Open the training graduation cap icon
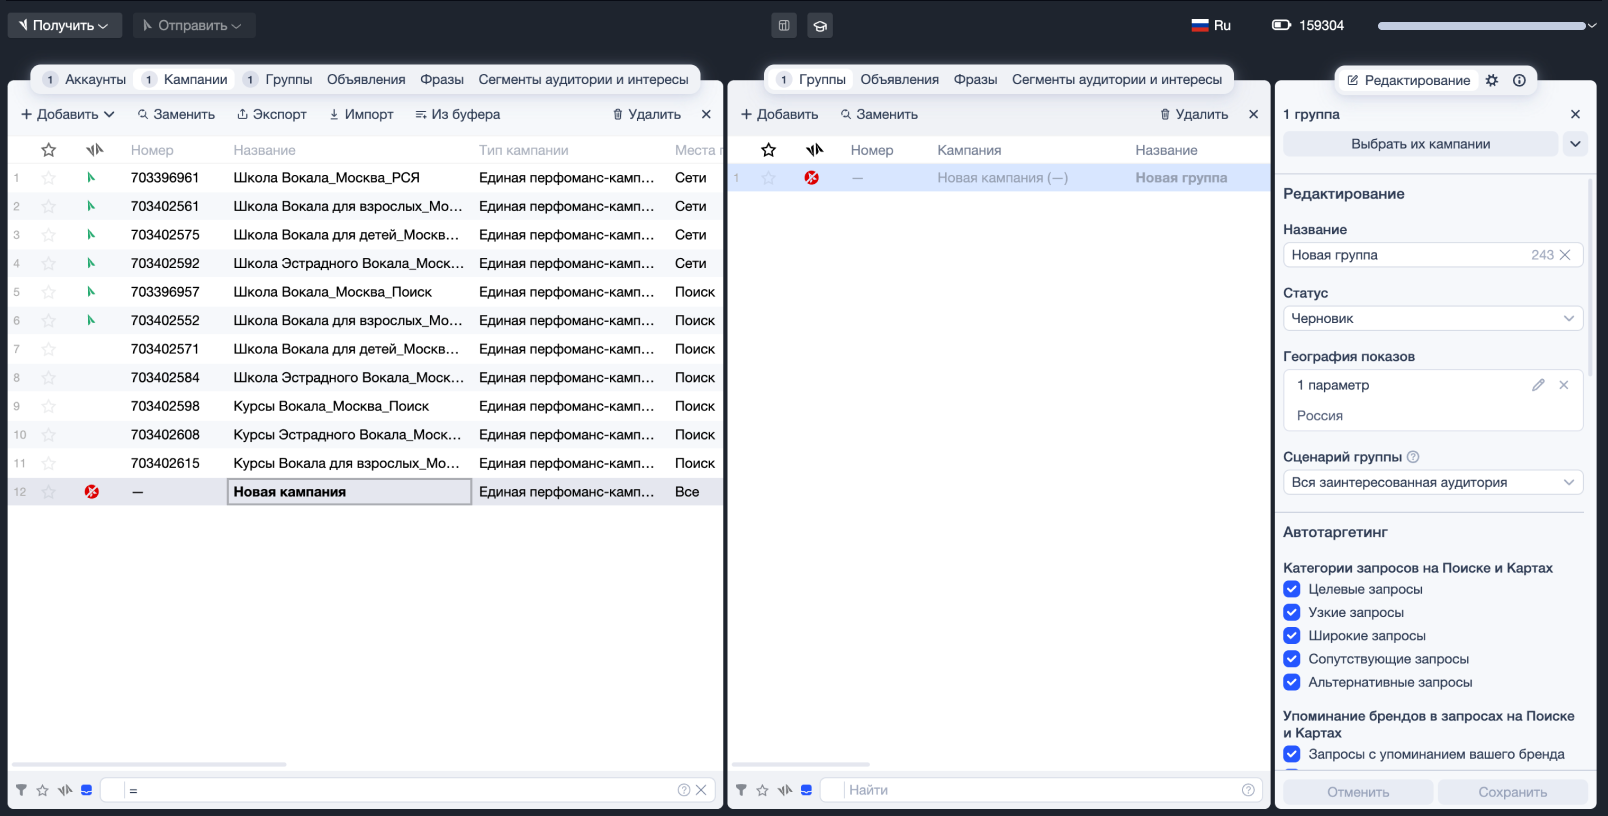The image size is (1608, 816). pos(820,26)
